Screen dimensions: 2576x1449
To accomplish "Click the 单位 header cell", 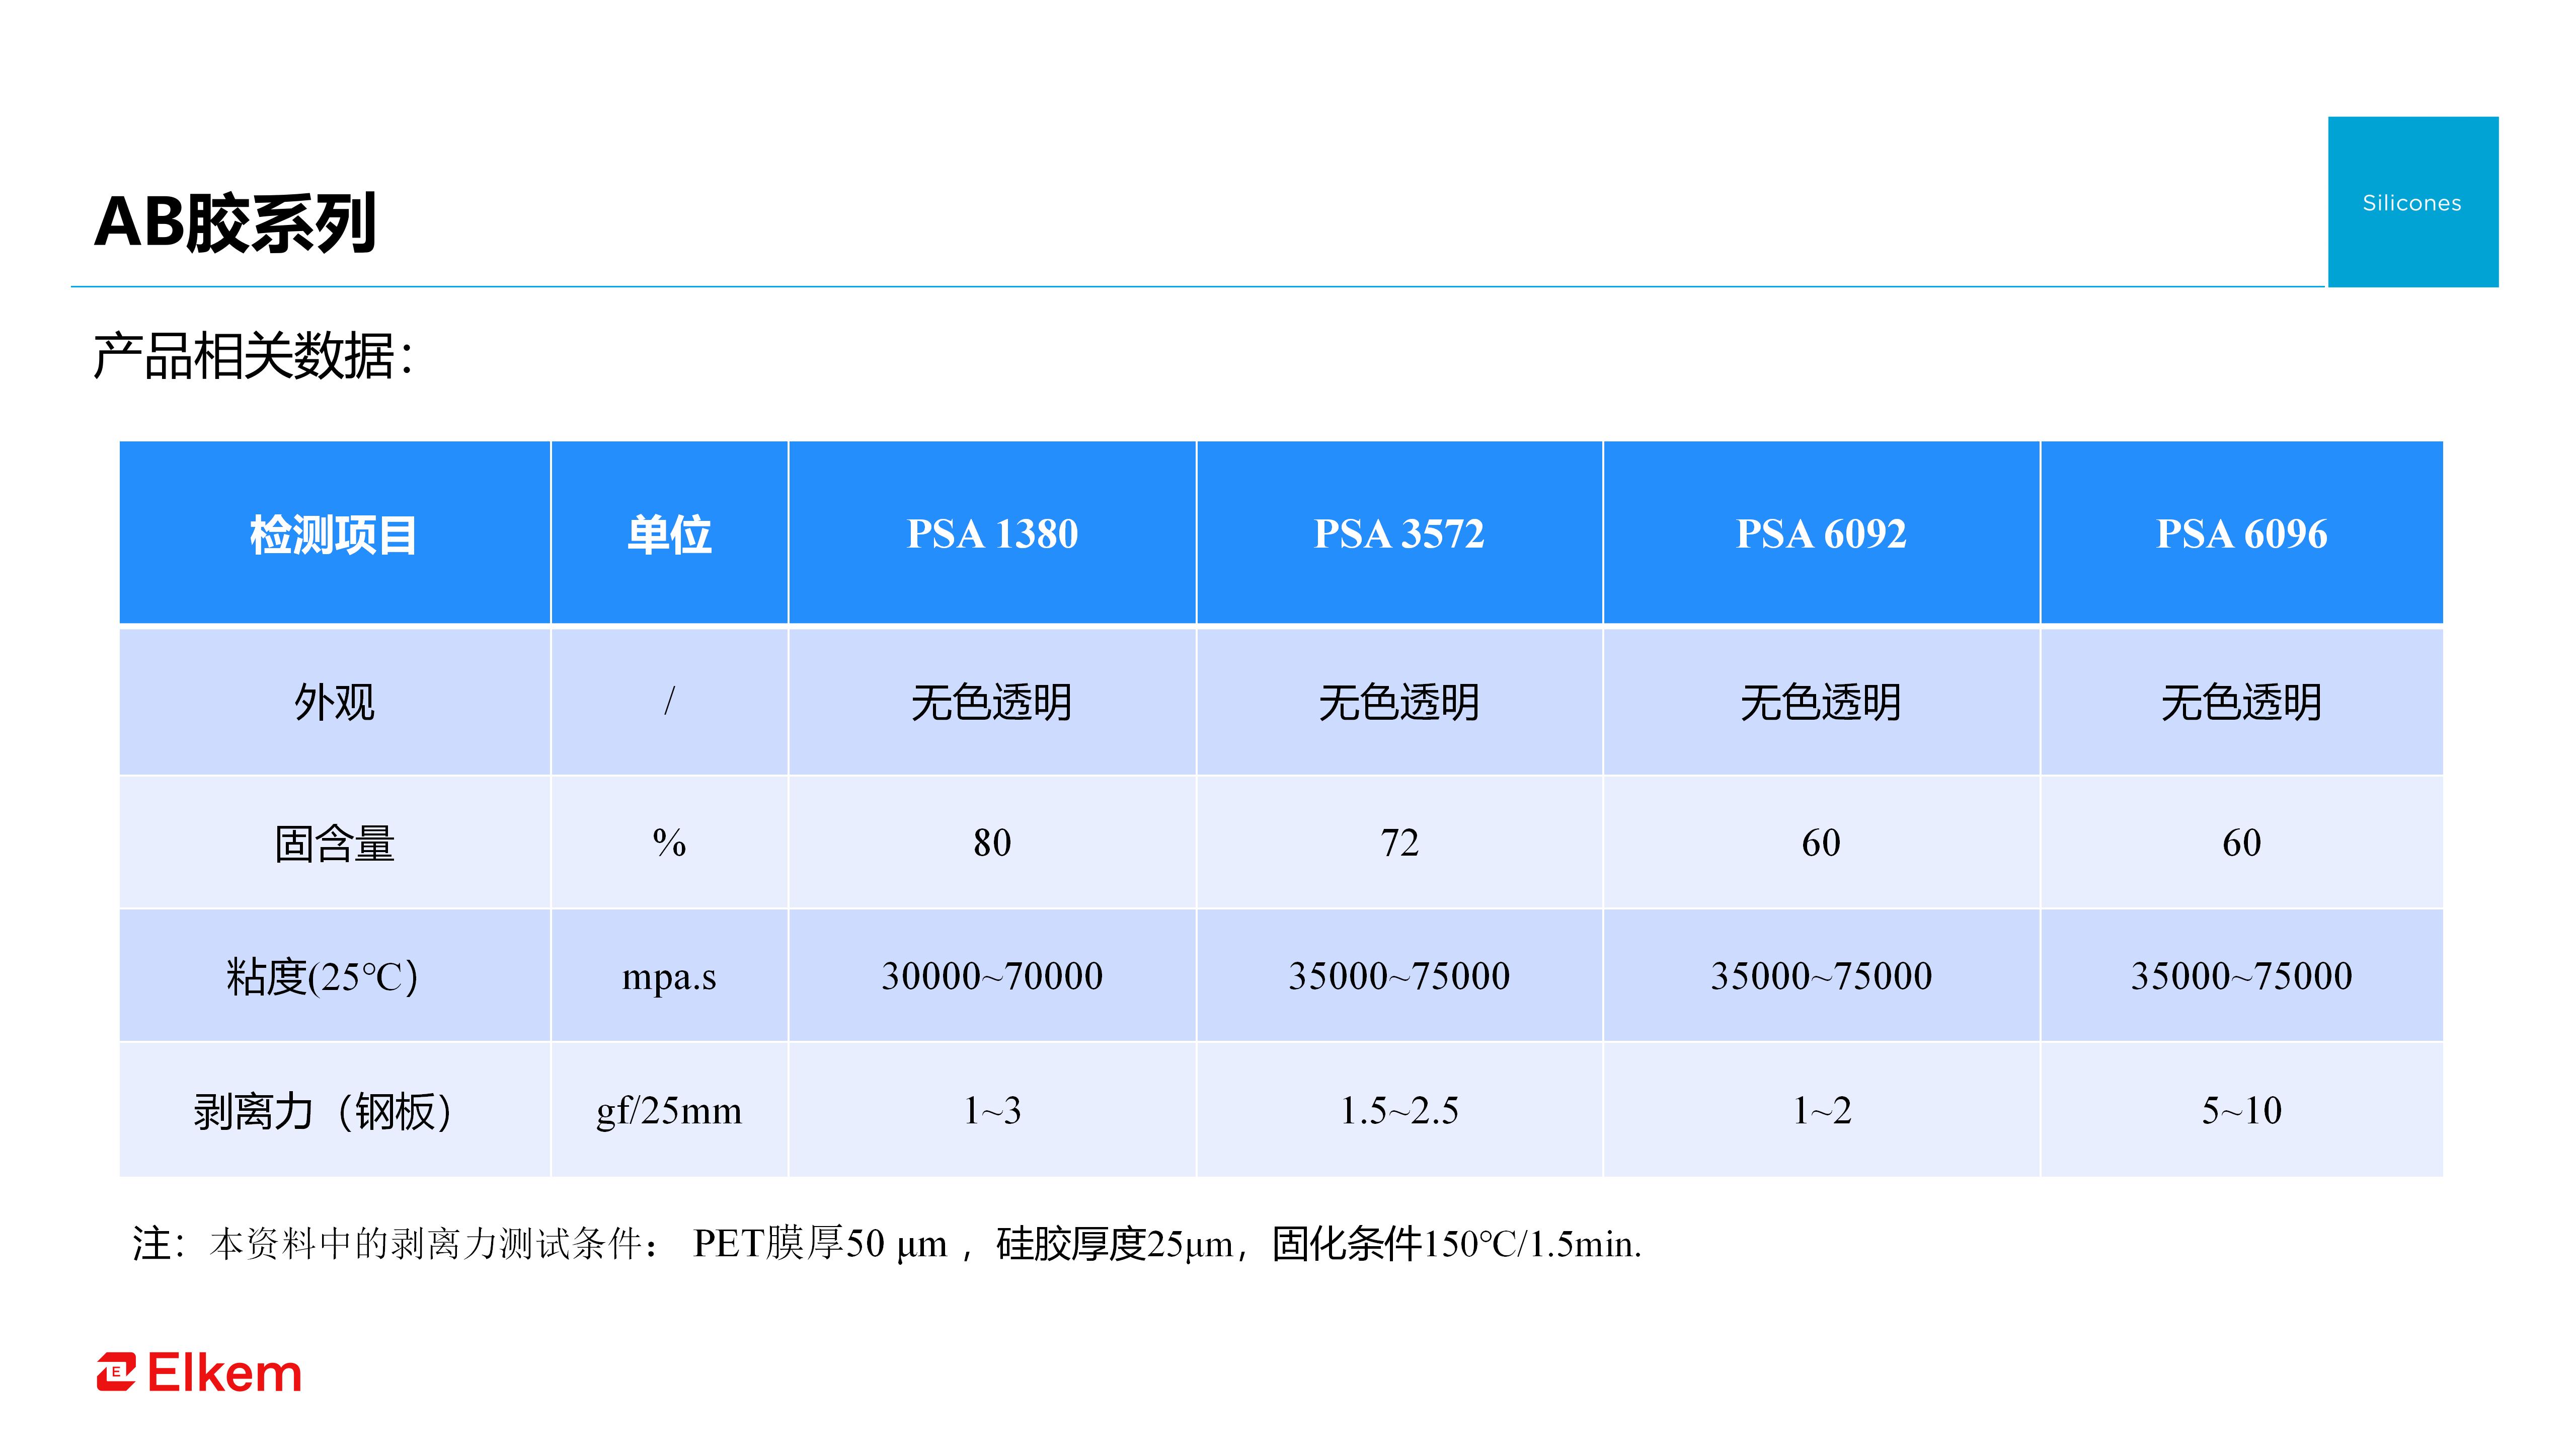I will (x=668, y=534).
